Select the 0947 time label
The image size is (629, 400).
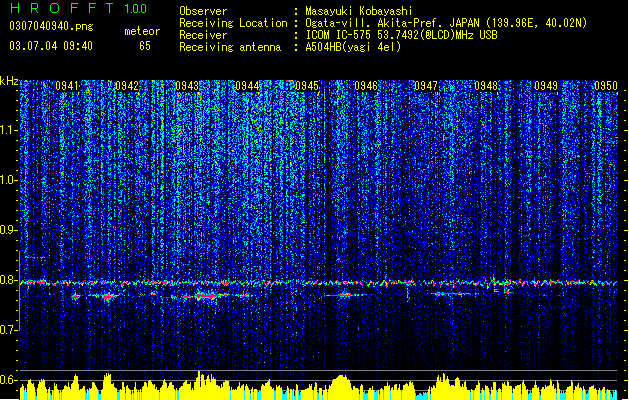coord(426,86)
